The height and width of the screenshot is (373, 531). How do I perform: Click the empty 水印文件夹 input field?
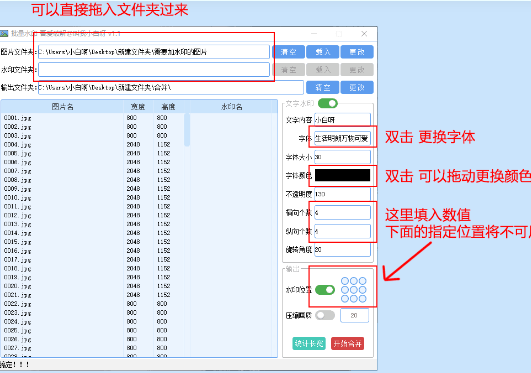(154, 70)
